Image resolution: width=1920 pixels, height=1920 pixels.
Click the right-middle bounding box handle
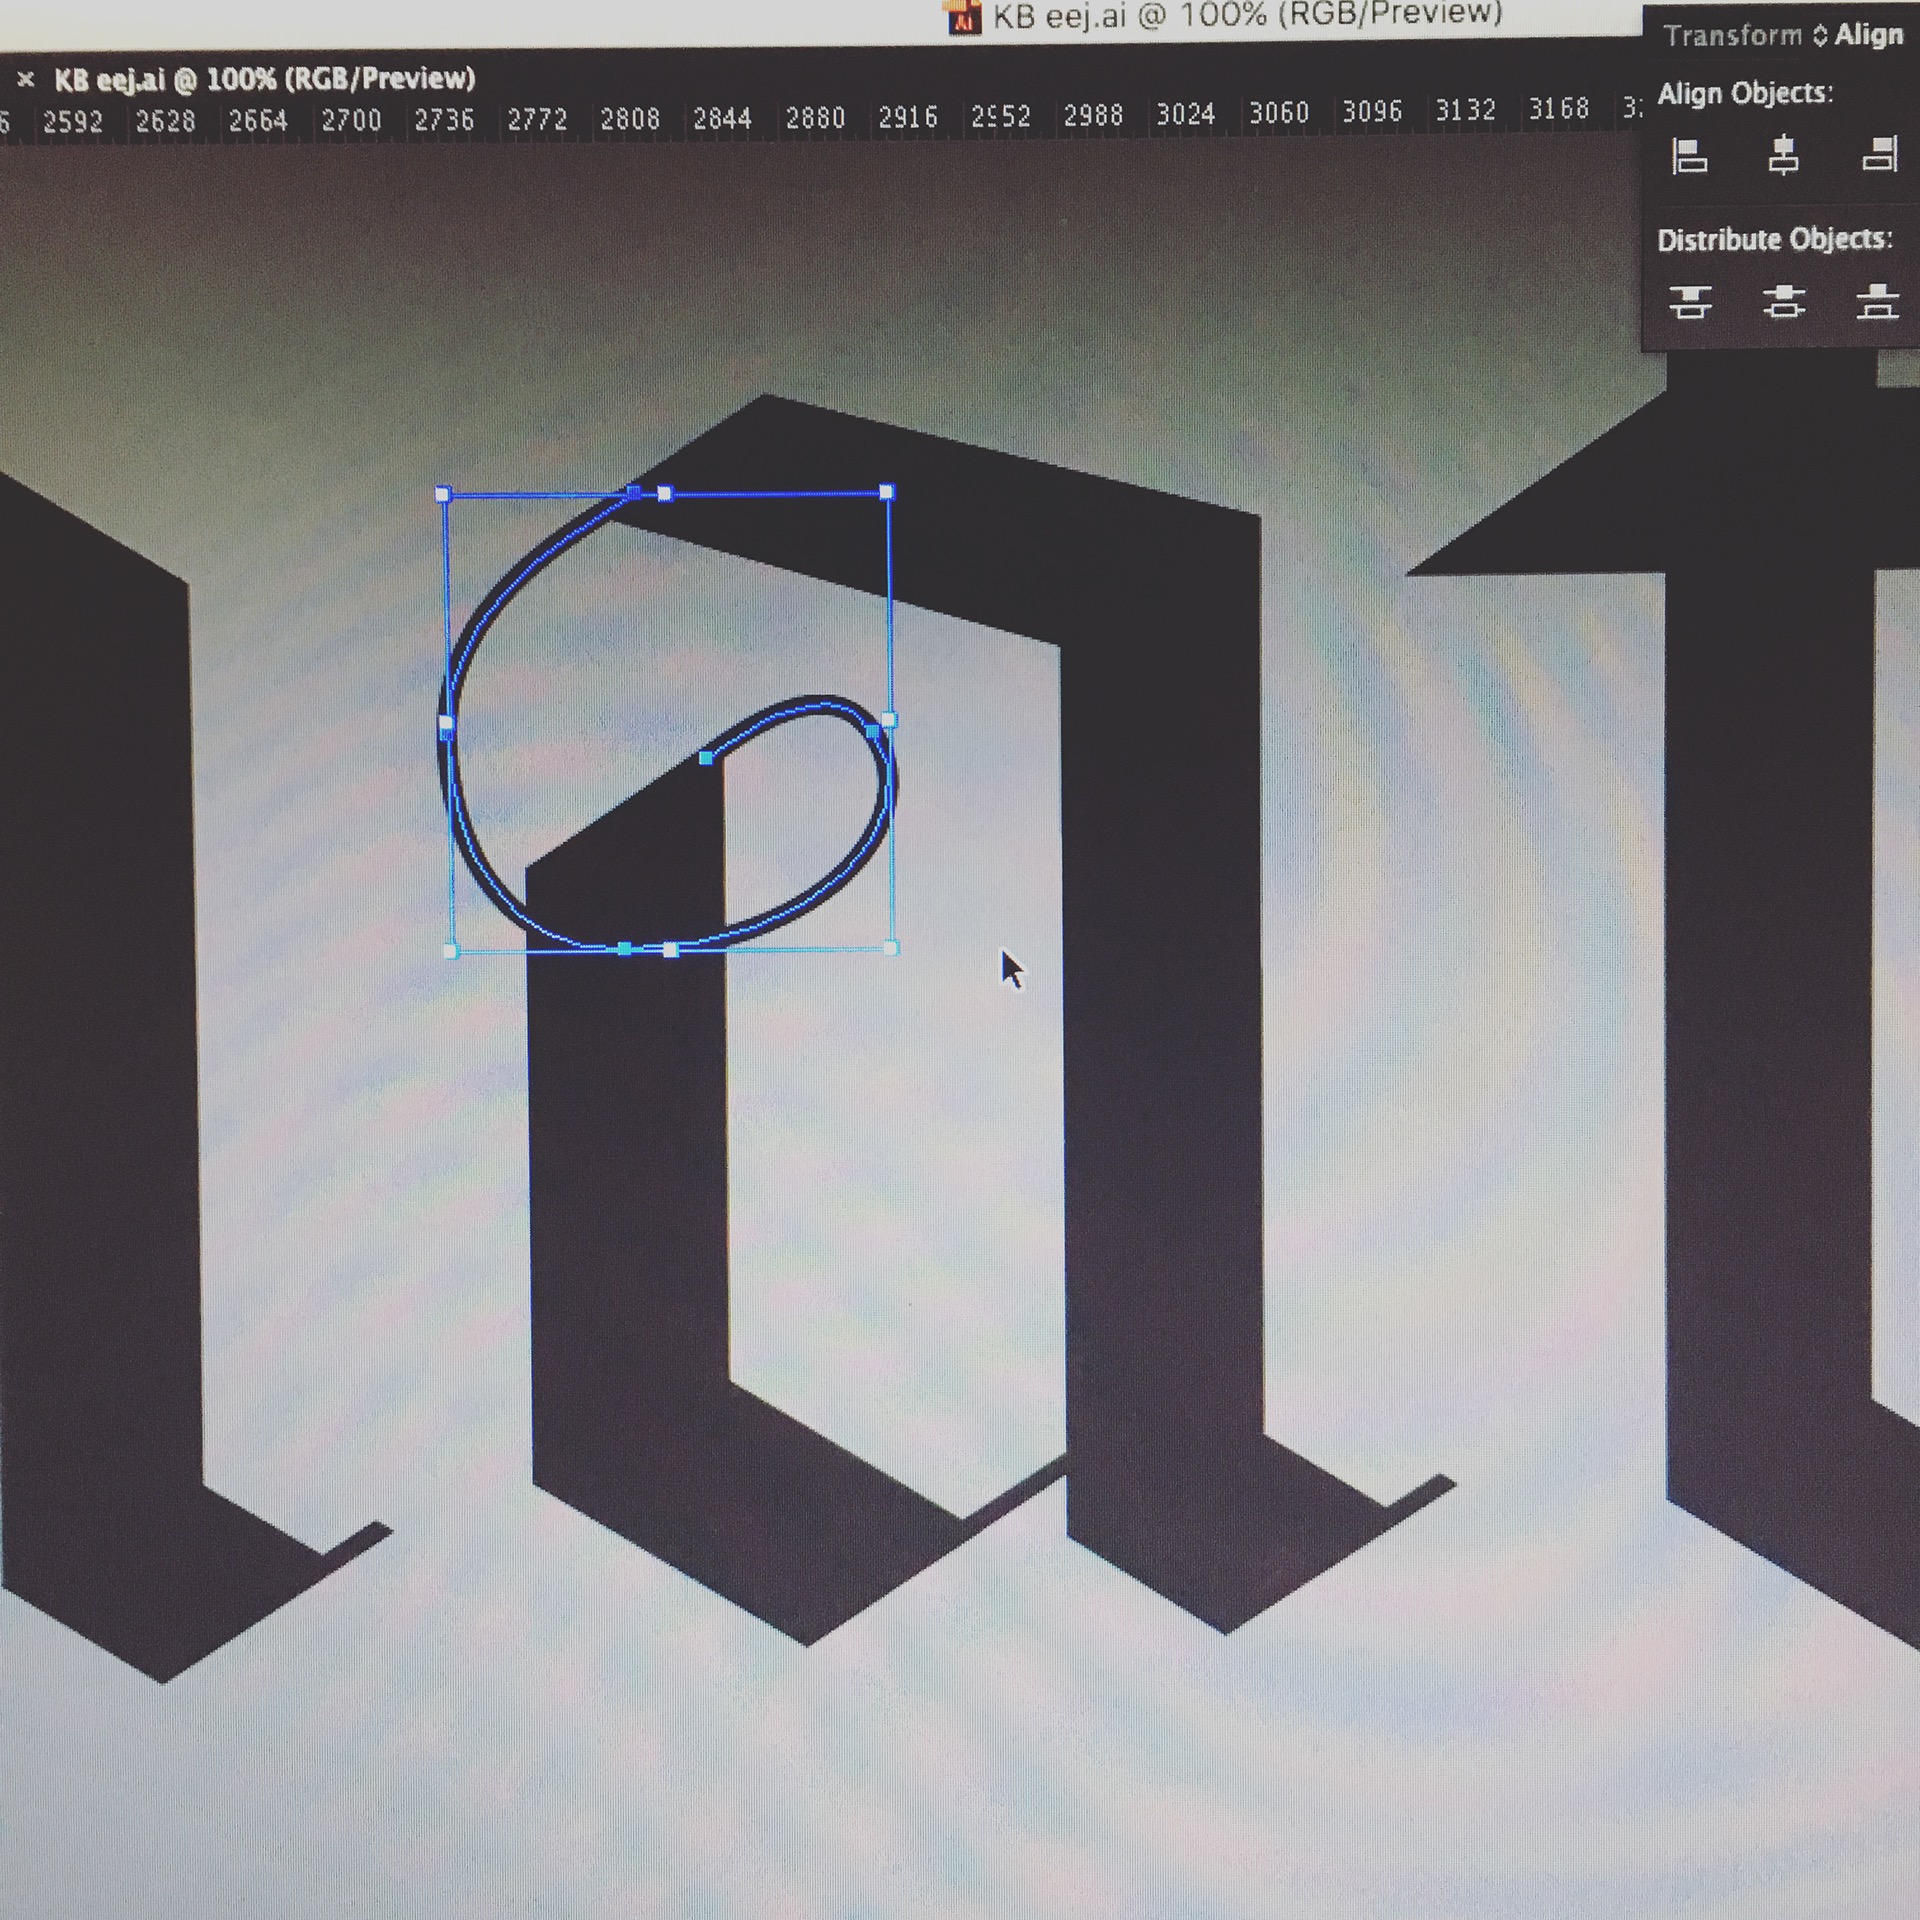point(890,720)
